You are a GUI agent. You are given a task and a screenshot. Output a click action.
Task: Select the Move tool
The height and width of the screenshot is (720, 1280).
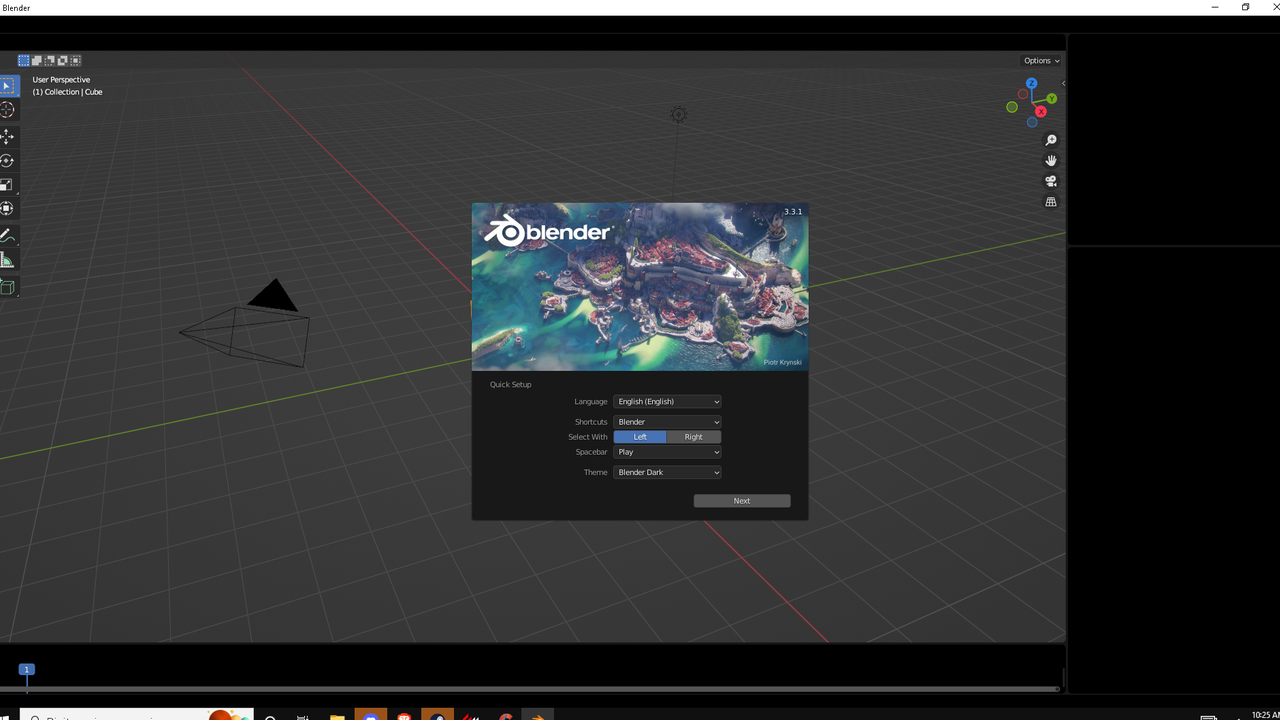(x=8, y=136)
